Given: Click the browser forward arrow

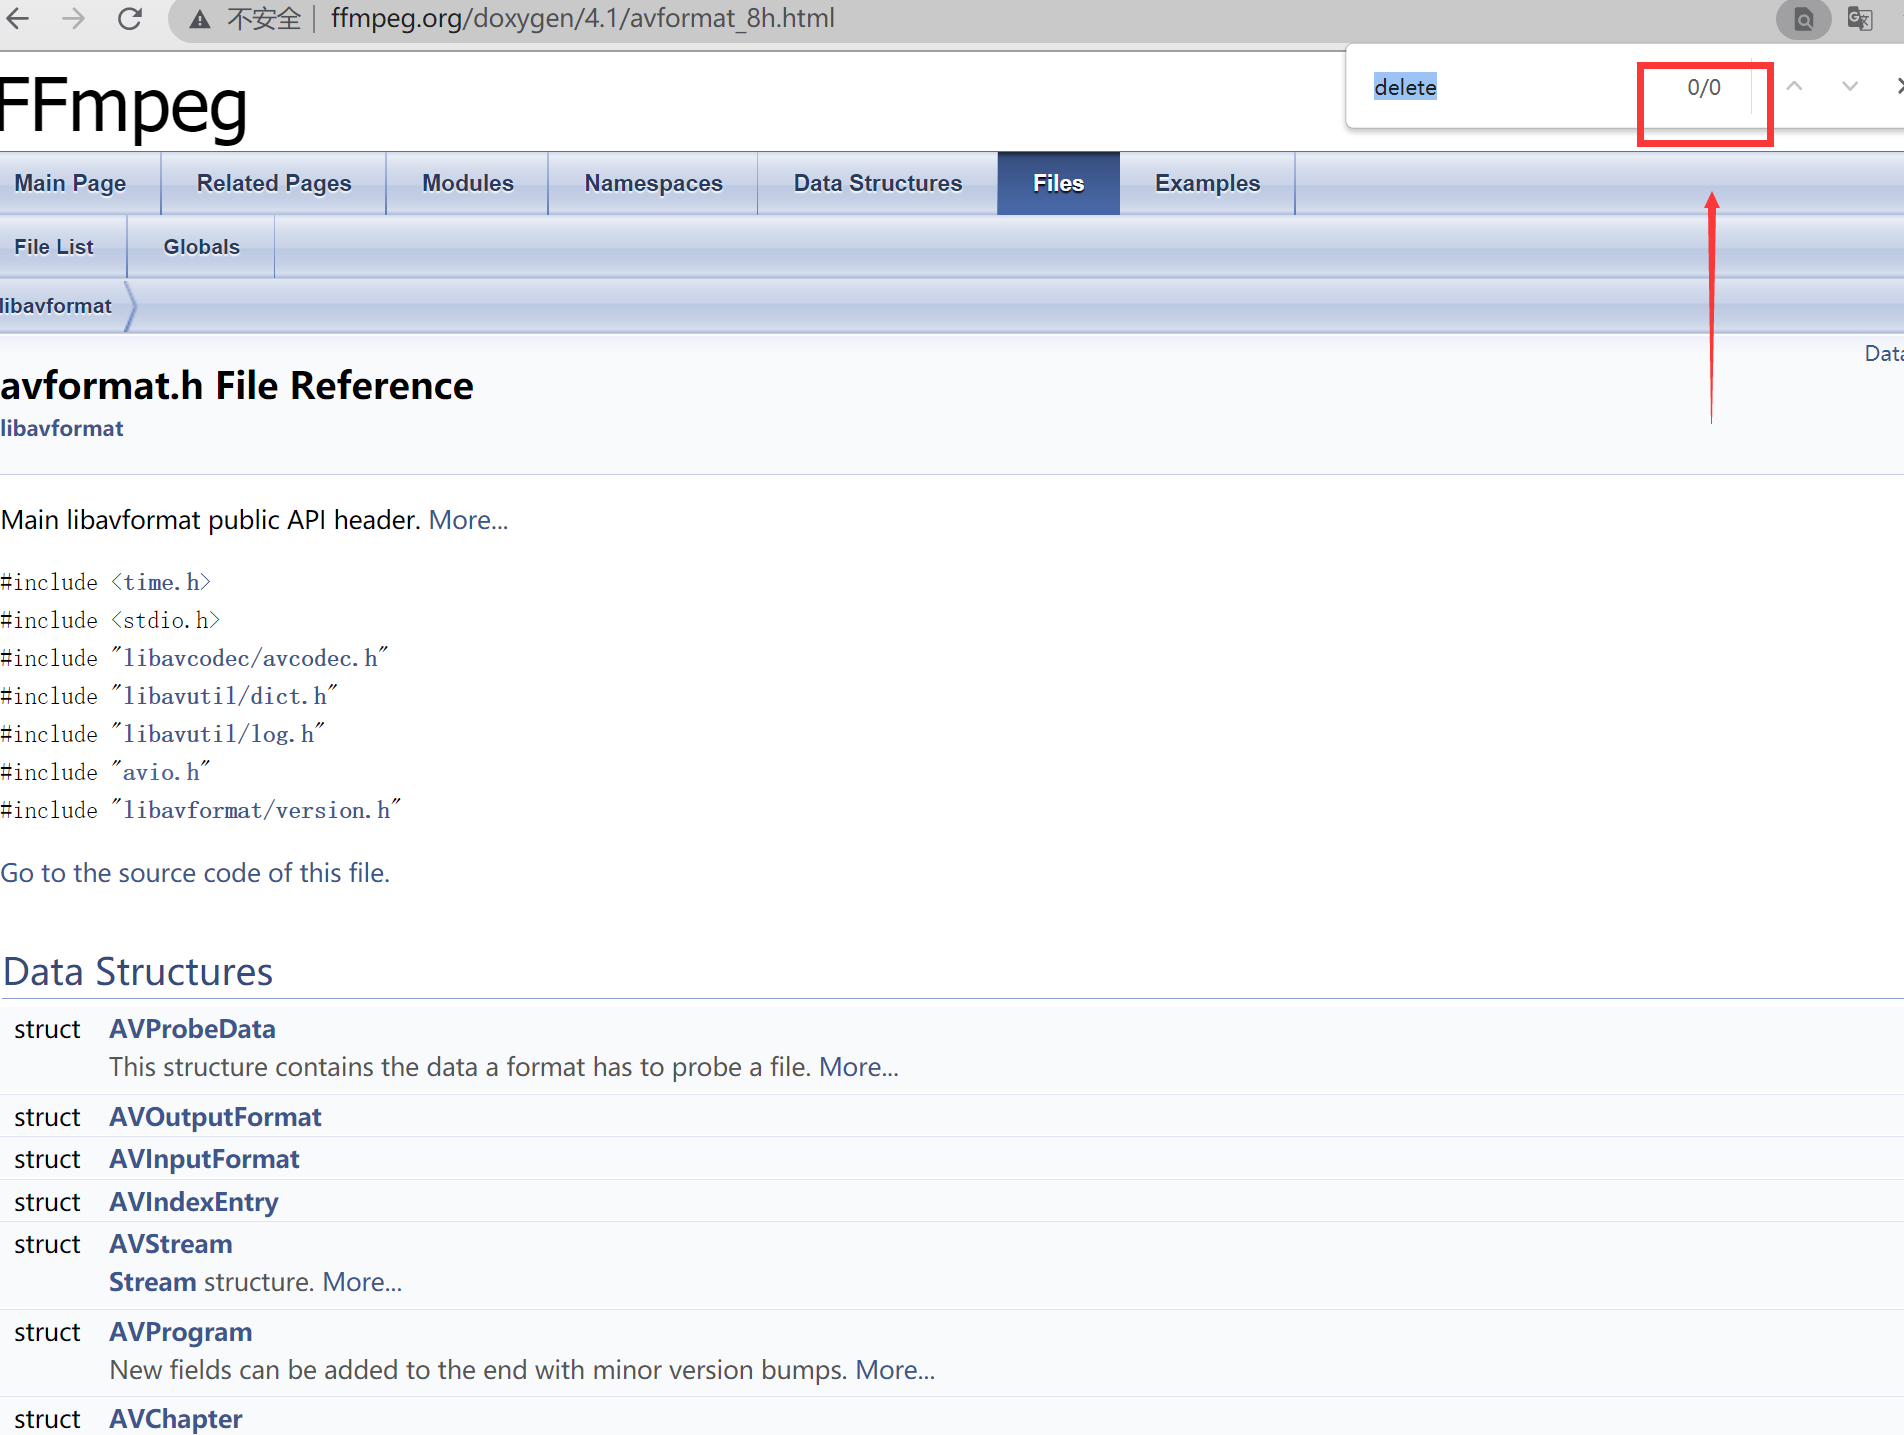Looking at the screenshot, I should [x=73, y=18].
